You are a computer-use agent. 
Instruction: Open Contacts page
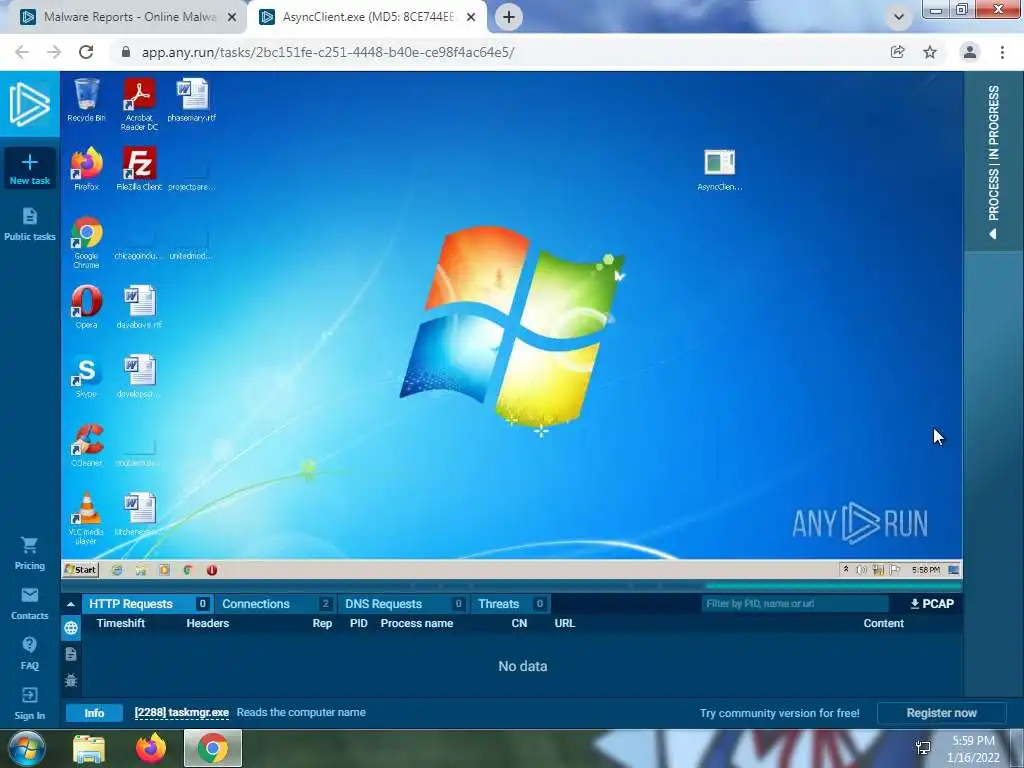pyautogui.click(x=29, y=603)
